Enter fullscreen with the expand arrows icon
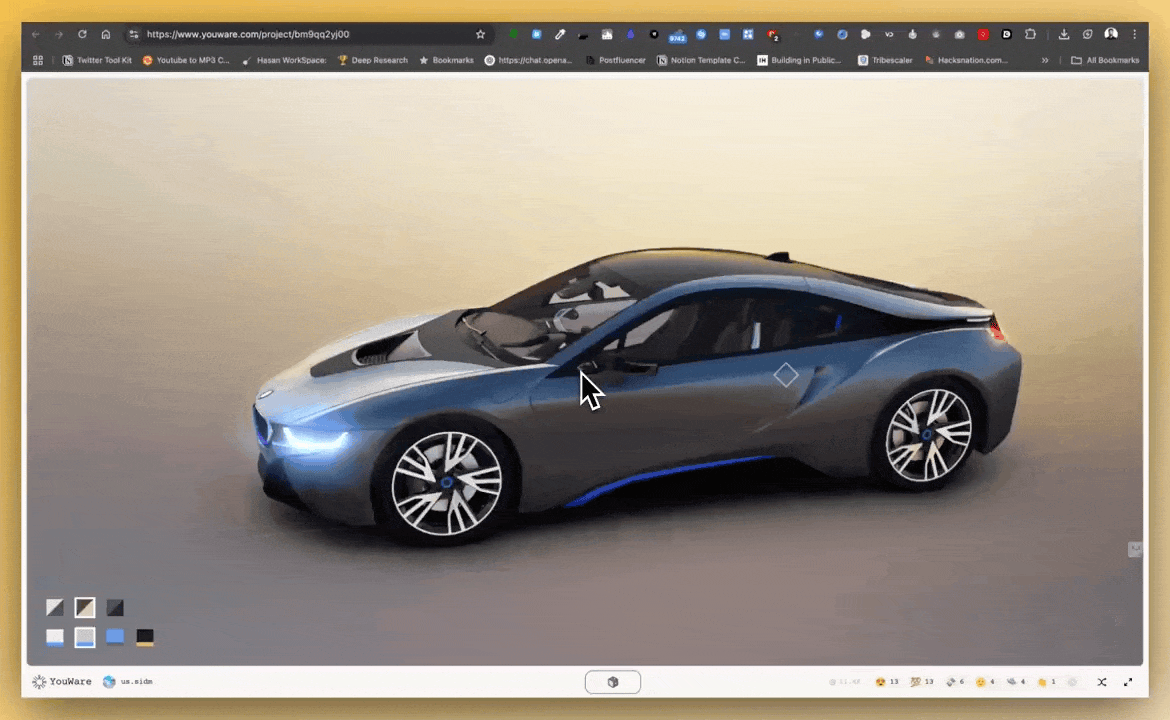1170x720 pixels. pyautogui.click(x=1128, y=682)
